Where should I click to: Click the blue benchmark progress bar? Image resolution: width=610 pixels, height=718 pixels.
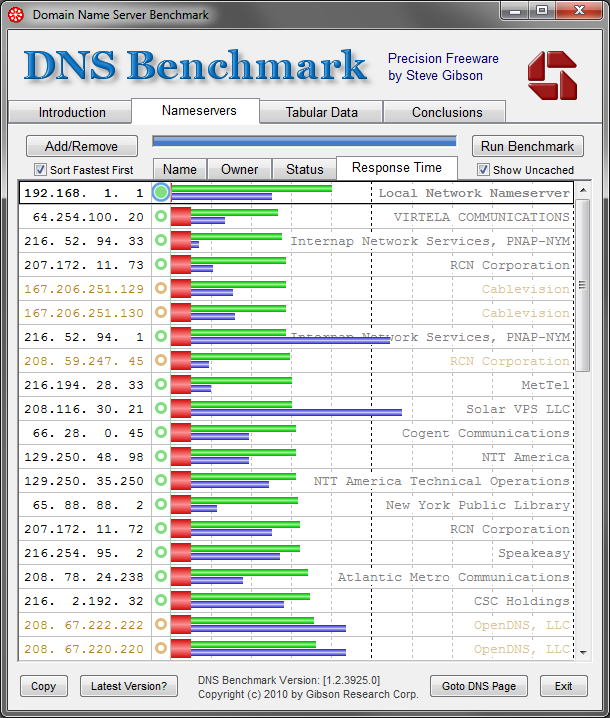[x=304, y=141]
